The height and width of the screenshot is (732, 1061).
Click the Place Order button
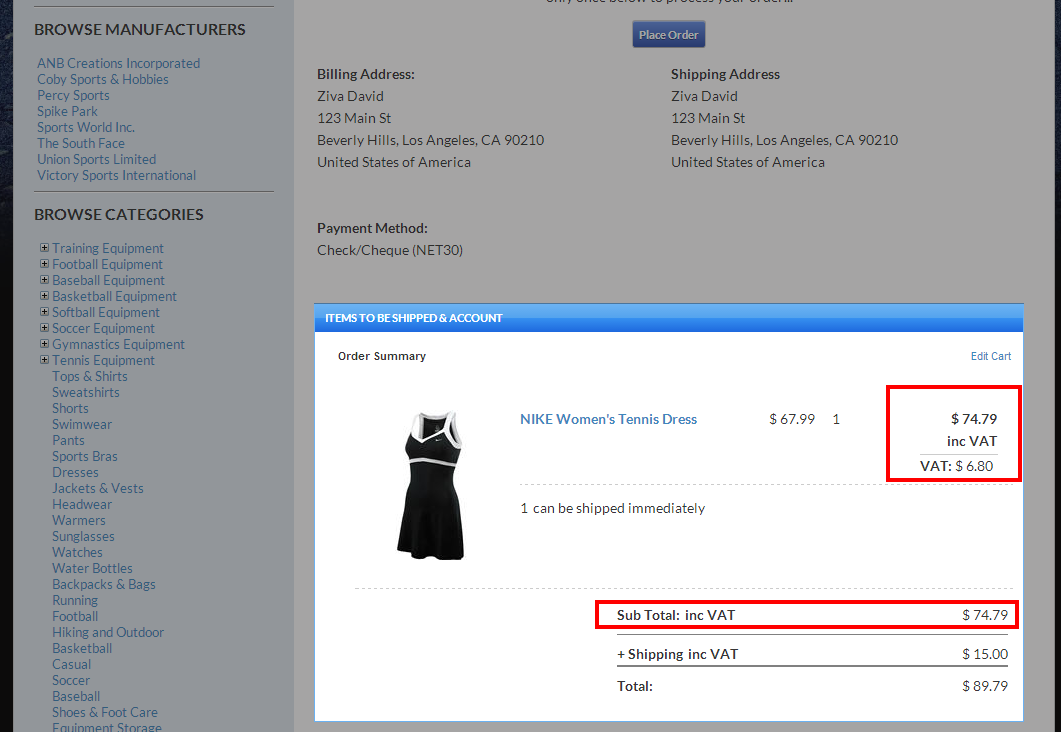point(668,34)
